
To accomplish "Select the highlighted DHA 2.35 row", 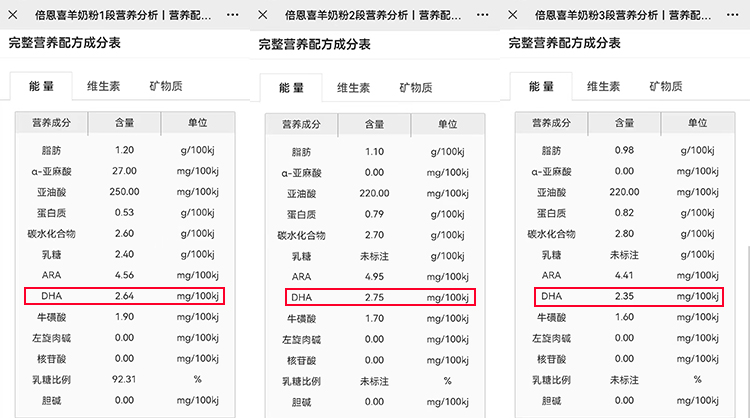I will (x=624, y=296).
